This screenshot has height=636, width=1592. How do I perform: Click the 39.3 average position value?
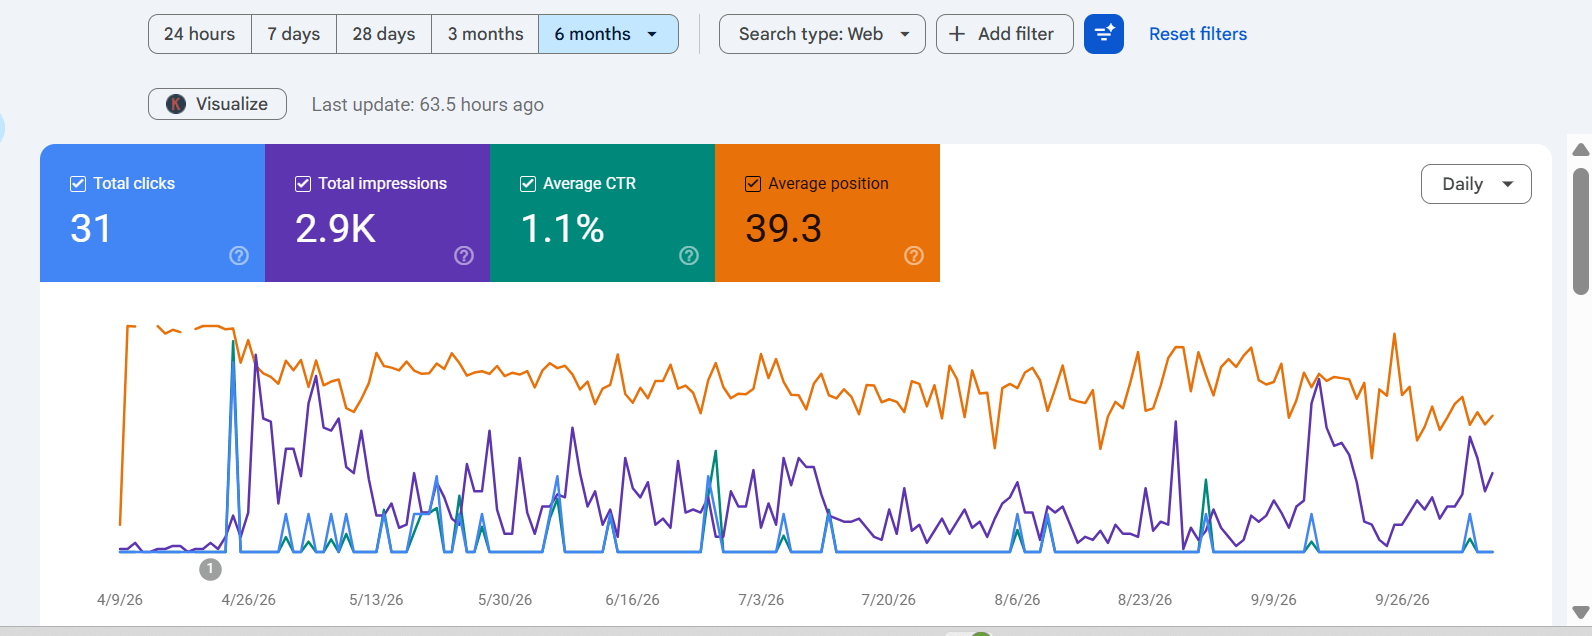click(x=783, y=229)
